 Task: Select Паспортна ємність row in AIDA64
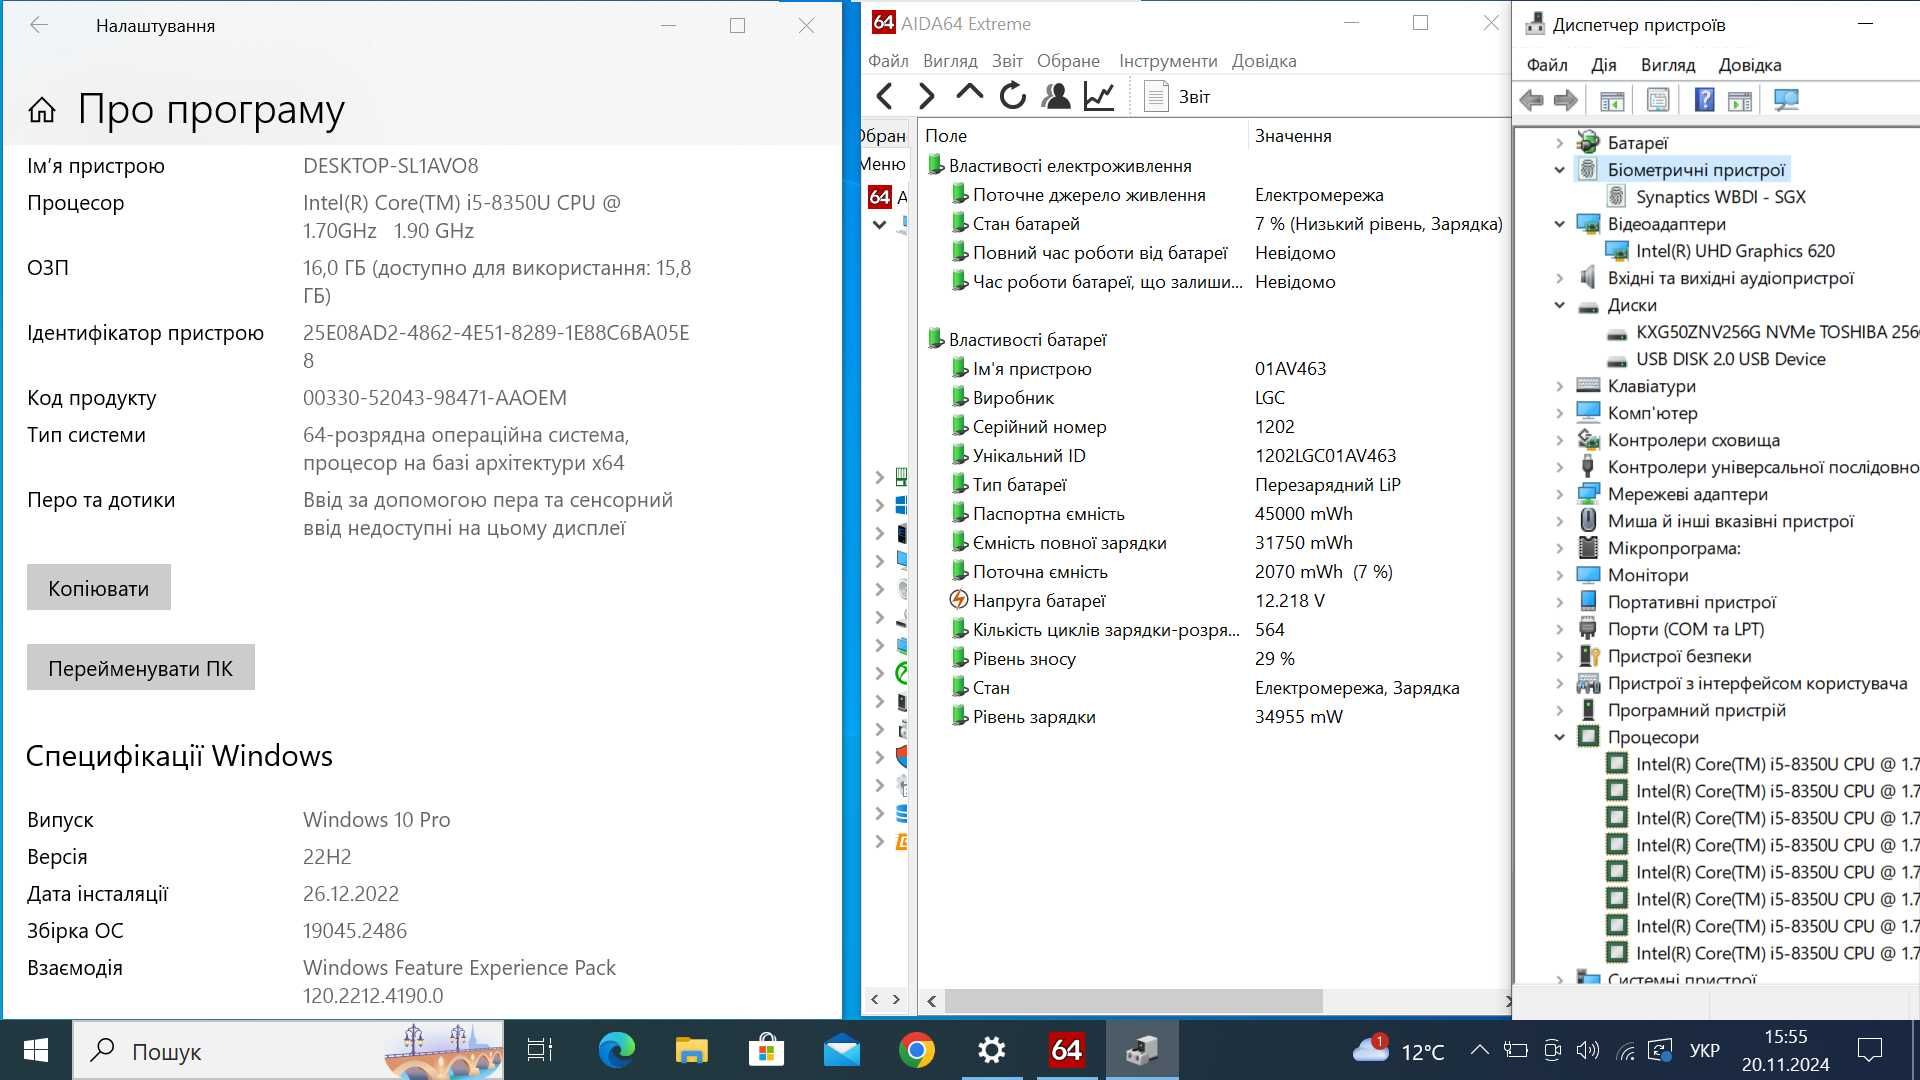pos(1215,514)
